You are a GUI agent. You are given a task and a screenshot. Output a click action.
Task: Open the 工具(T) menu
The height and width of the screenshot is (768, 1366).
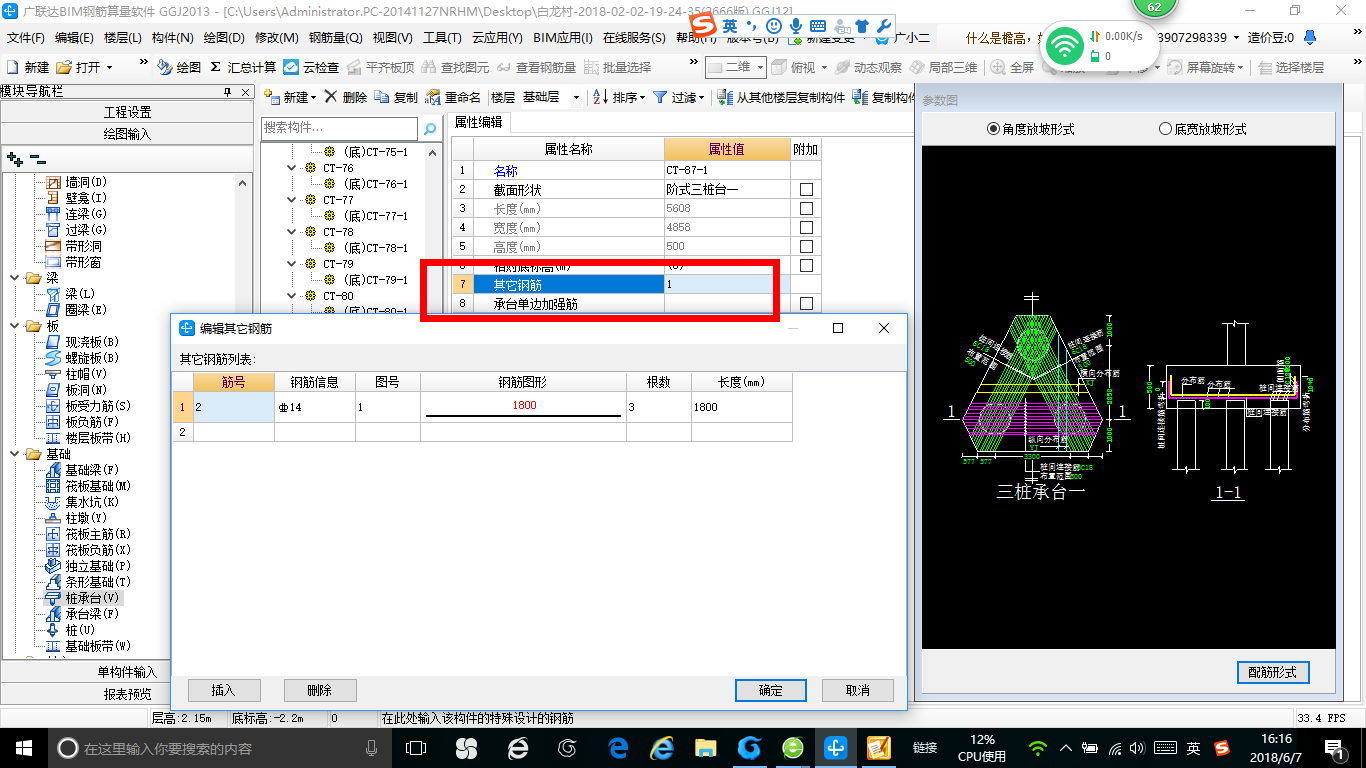pos(442,38)
